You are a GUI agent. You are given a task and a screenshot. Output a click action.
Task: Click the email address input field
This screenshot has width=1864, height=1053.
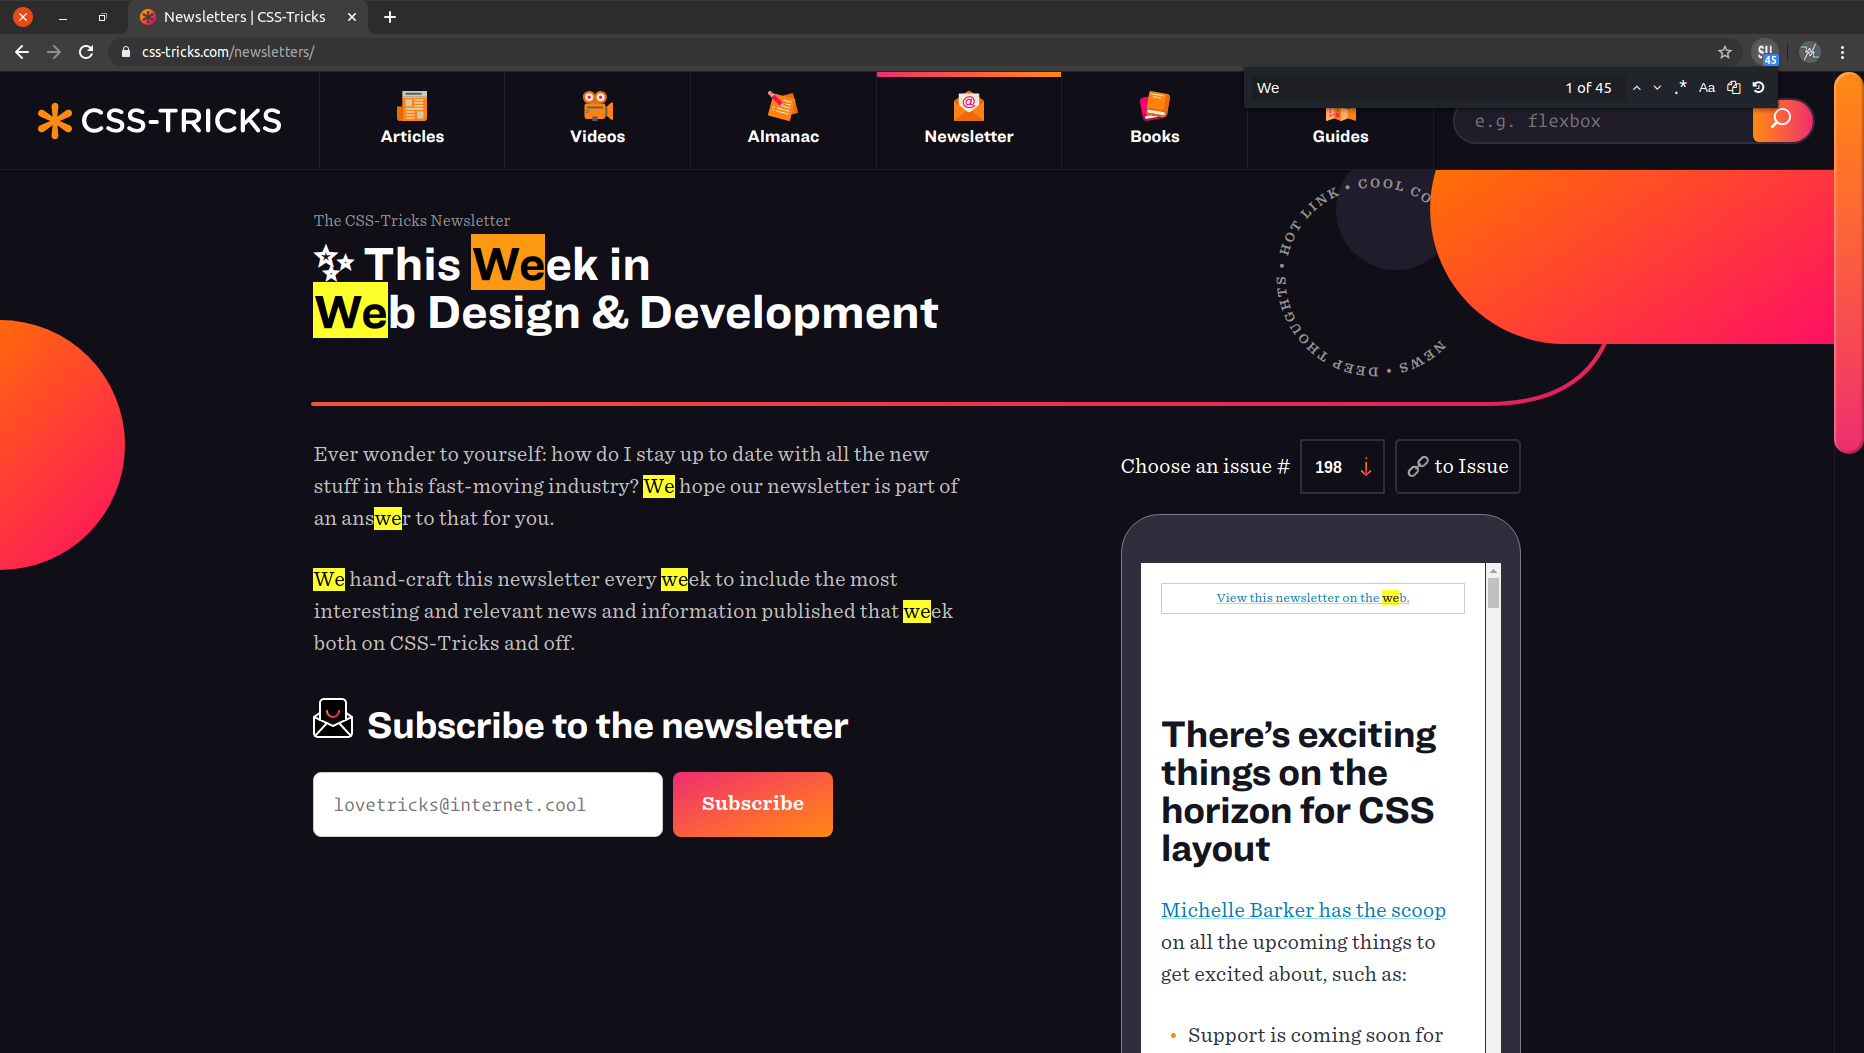[488, 805]
